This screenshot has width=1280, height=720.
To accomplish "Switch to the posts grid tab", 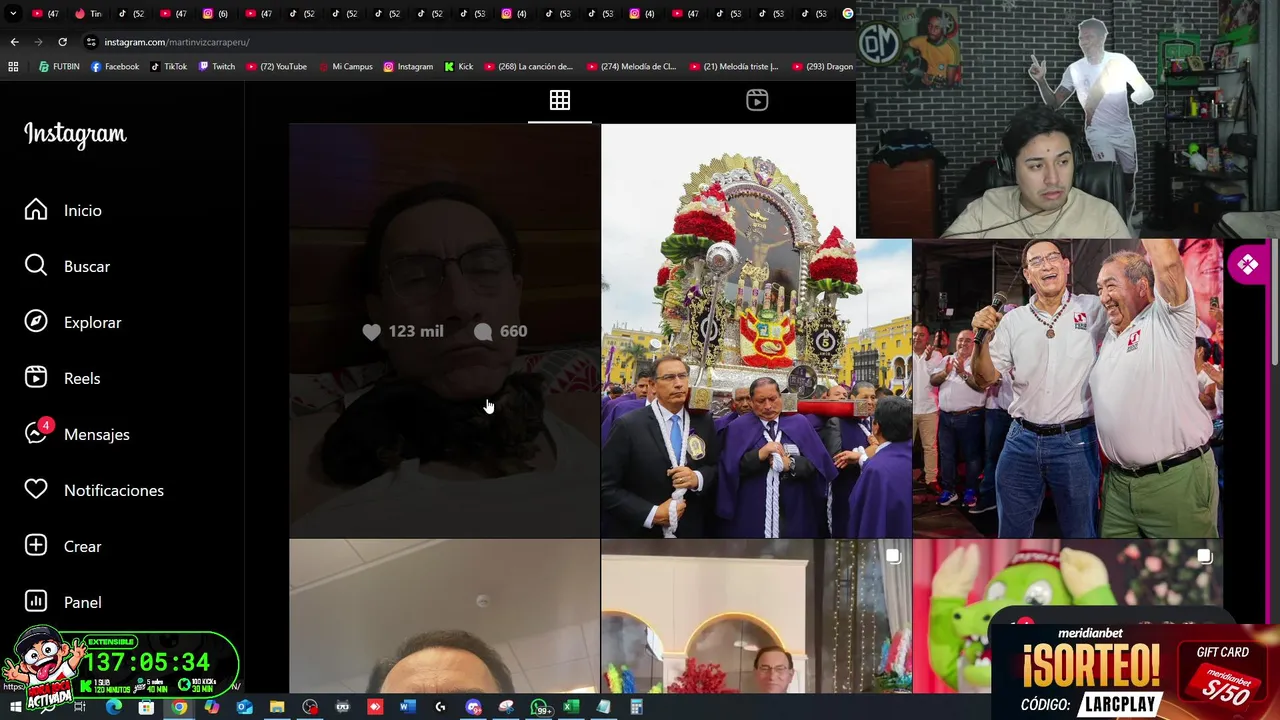I will [560, 100].
